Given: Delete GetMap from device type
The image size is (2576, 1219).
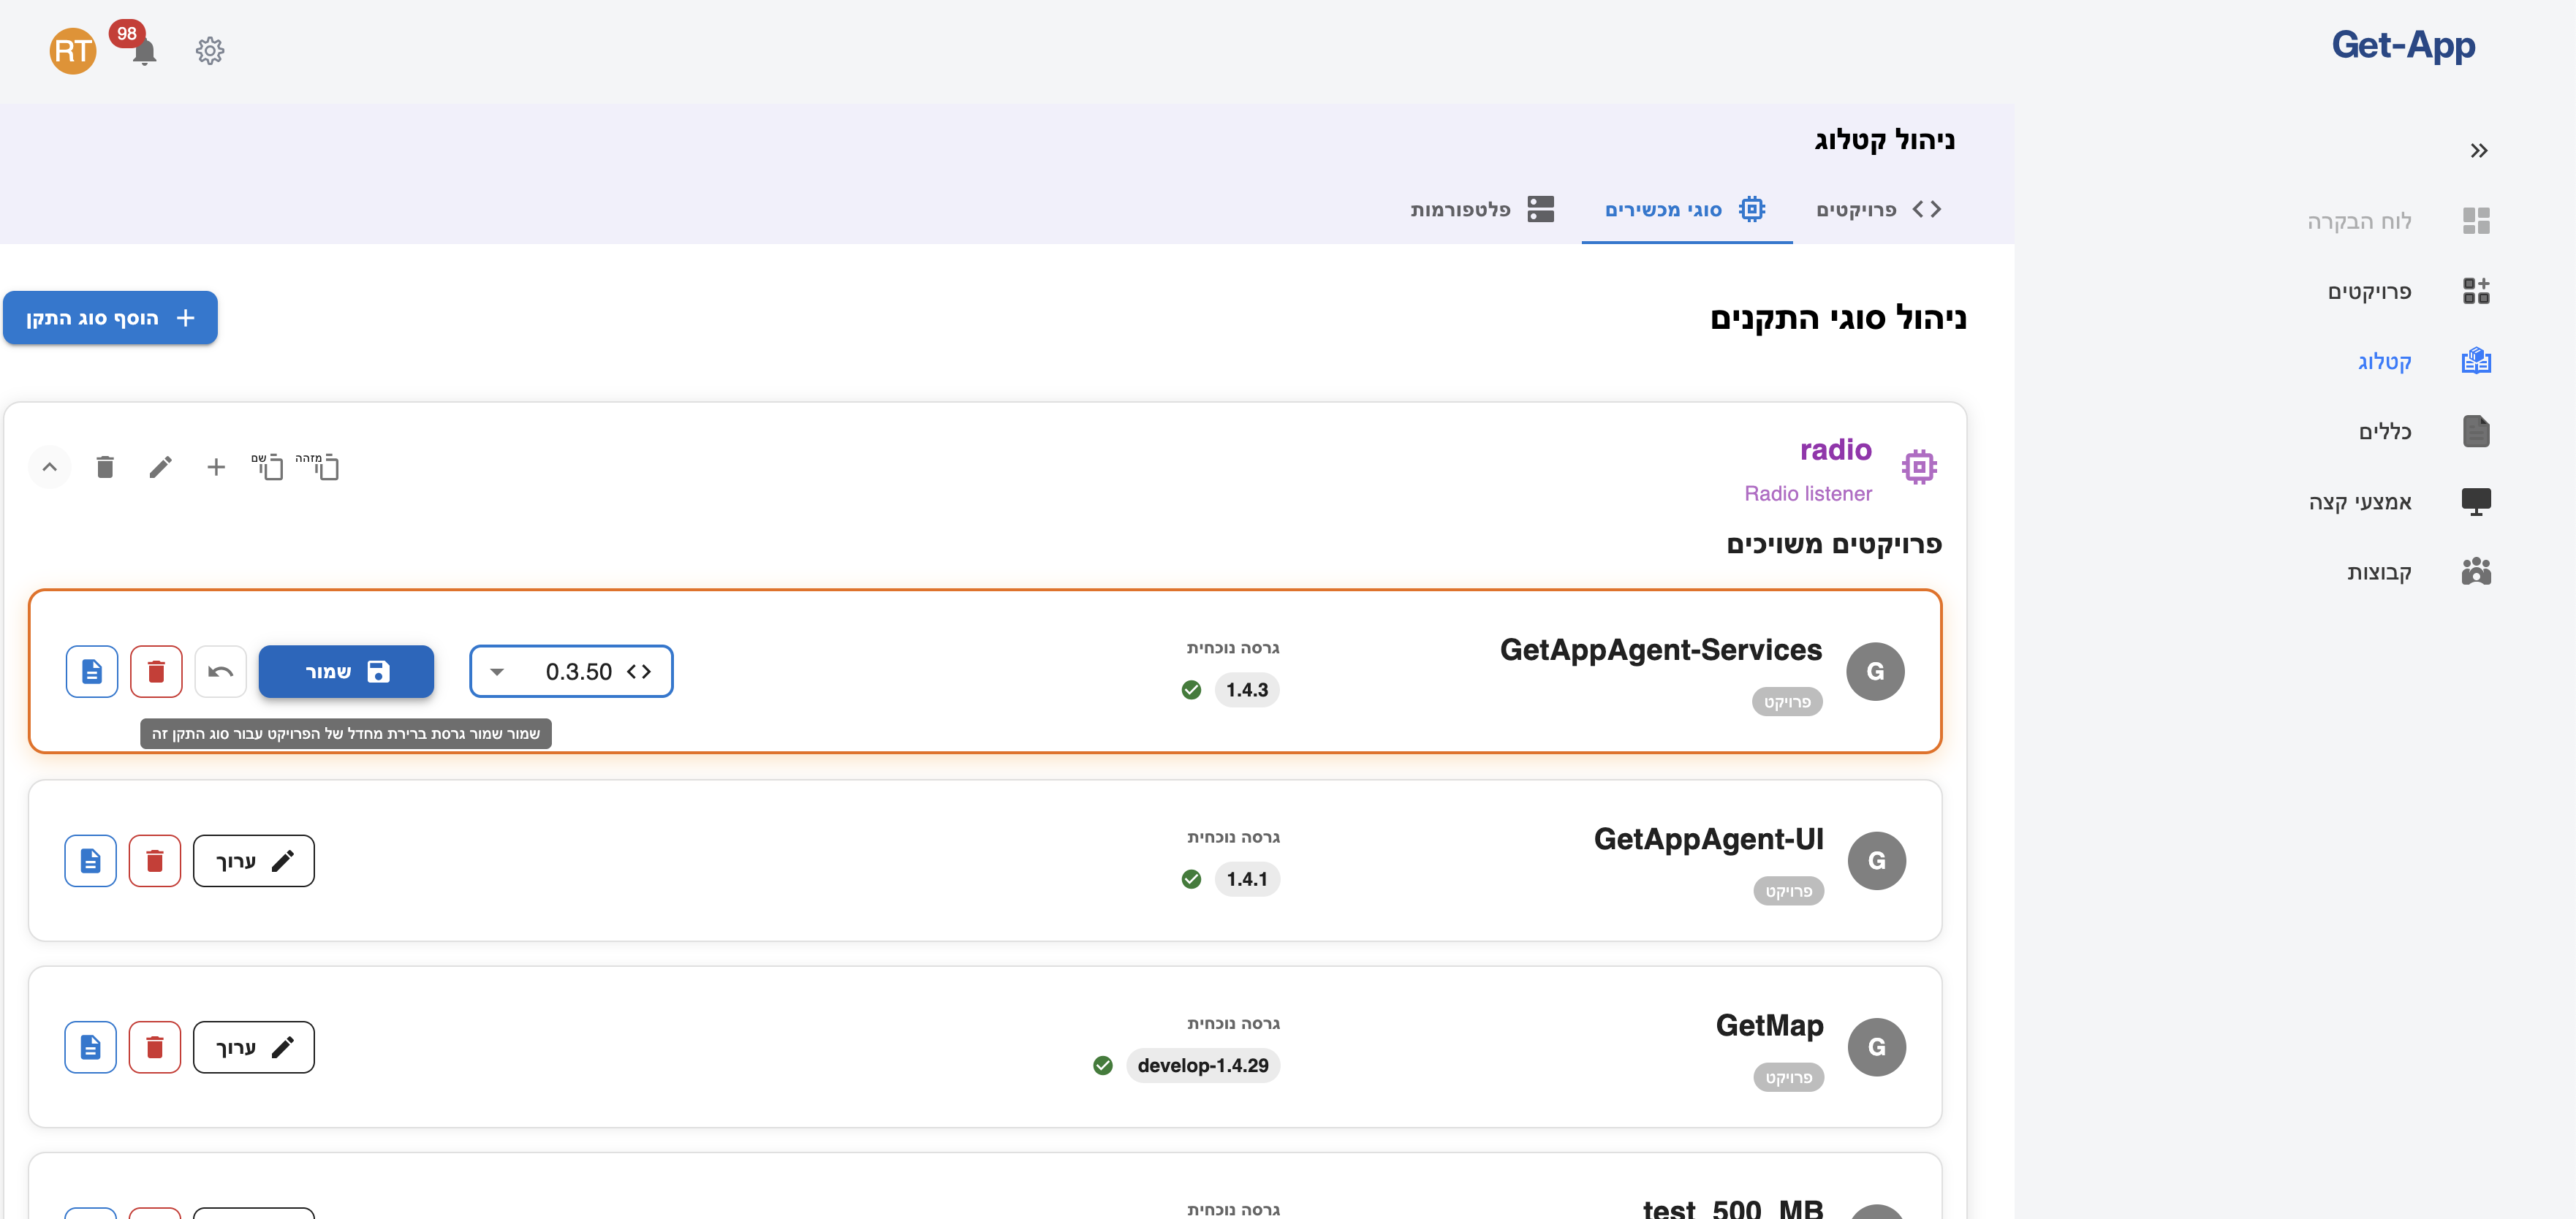Looking at the screenshot, I should pyautogui.click(x=155, y=1047).
